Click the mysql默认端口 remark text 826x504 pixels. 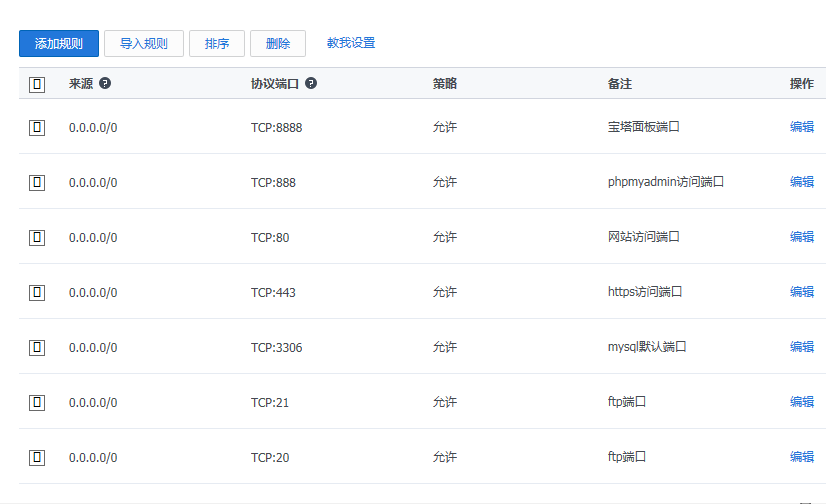(647, 347)
